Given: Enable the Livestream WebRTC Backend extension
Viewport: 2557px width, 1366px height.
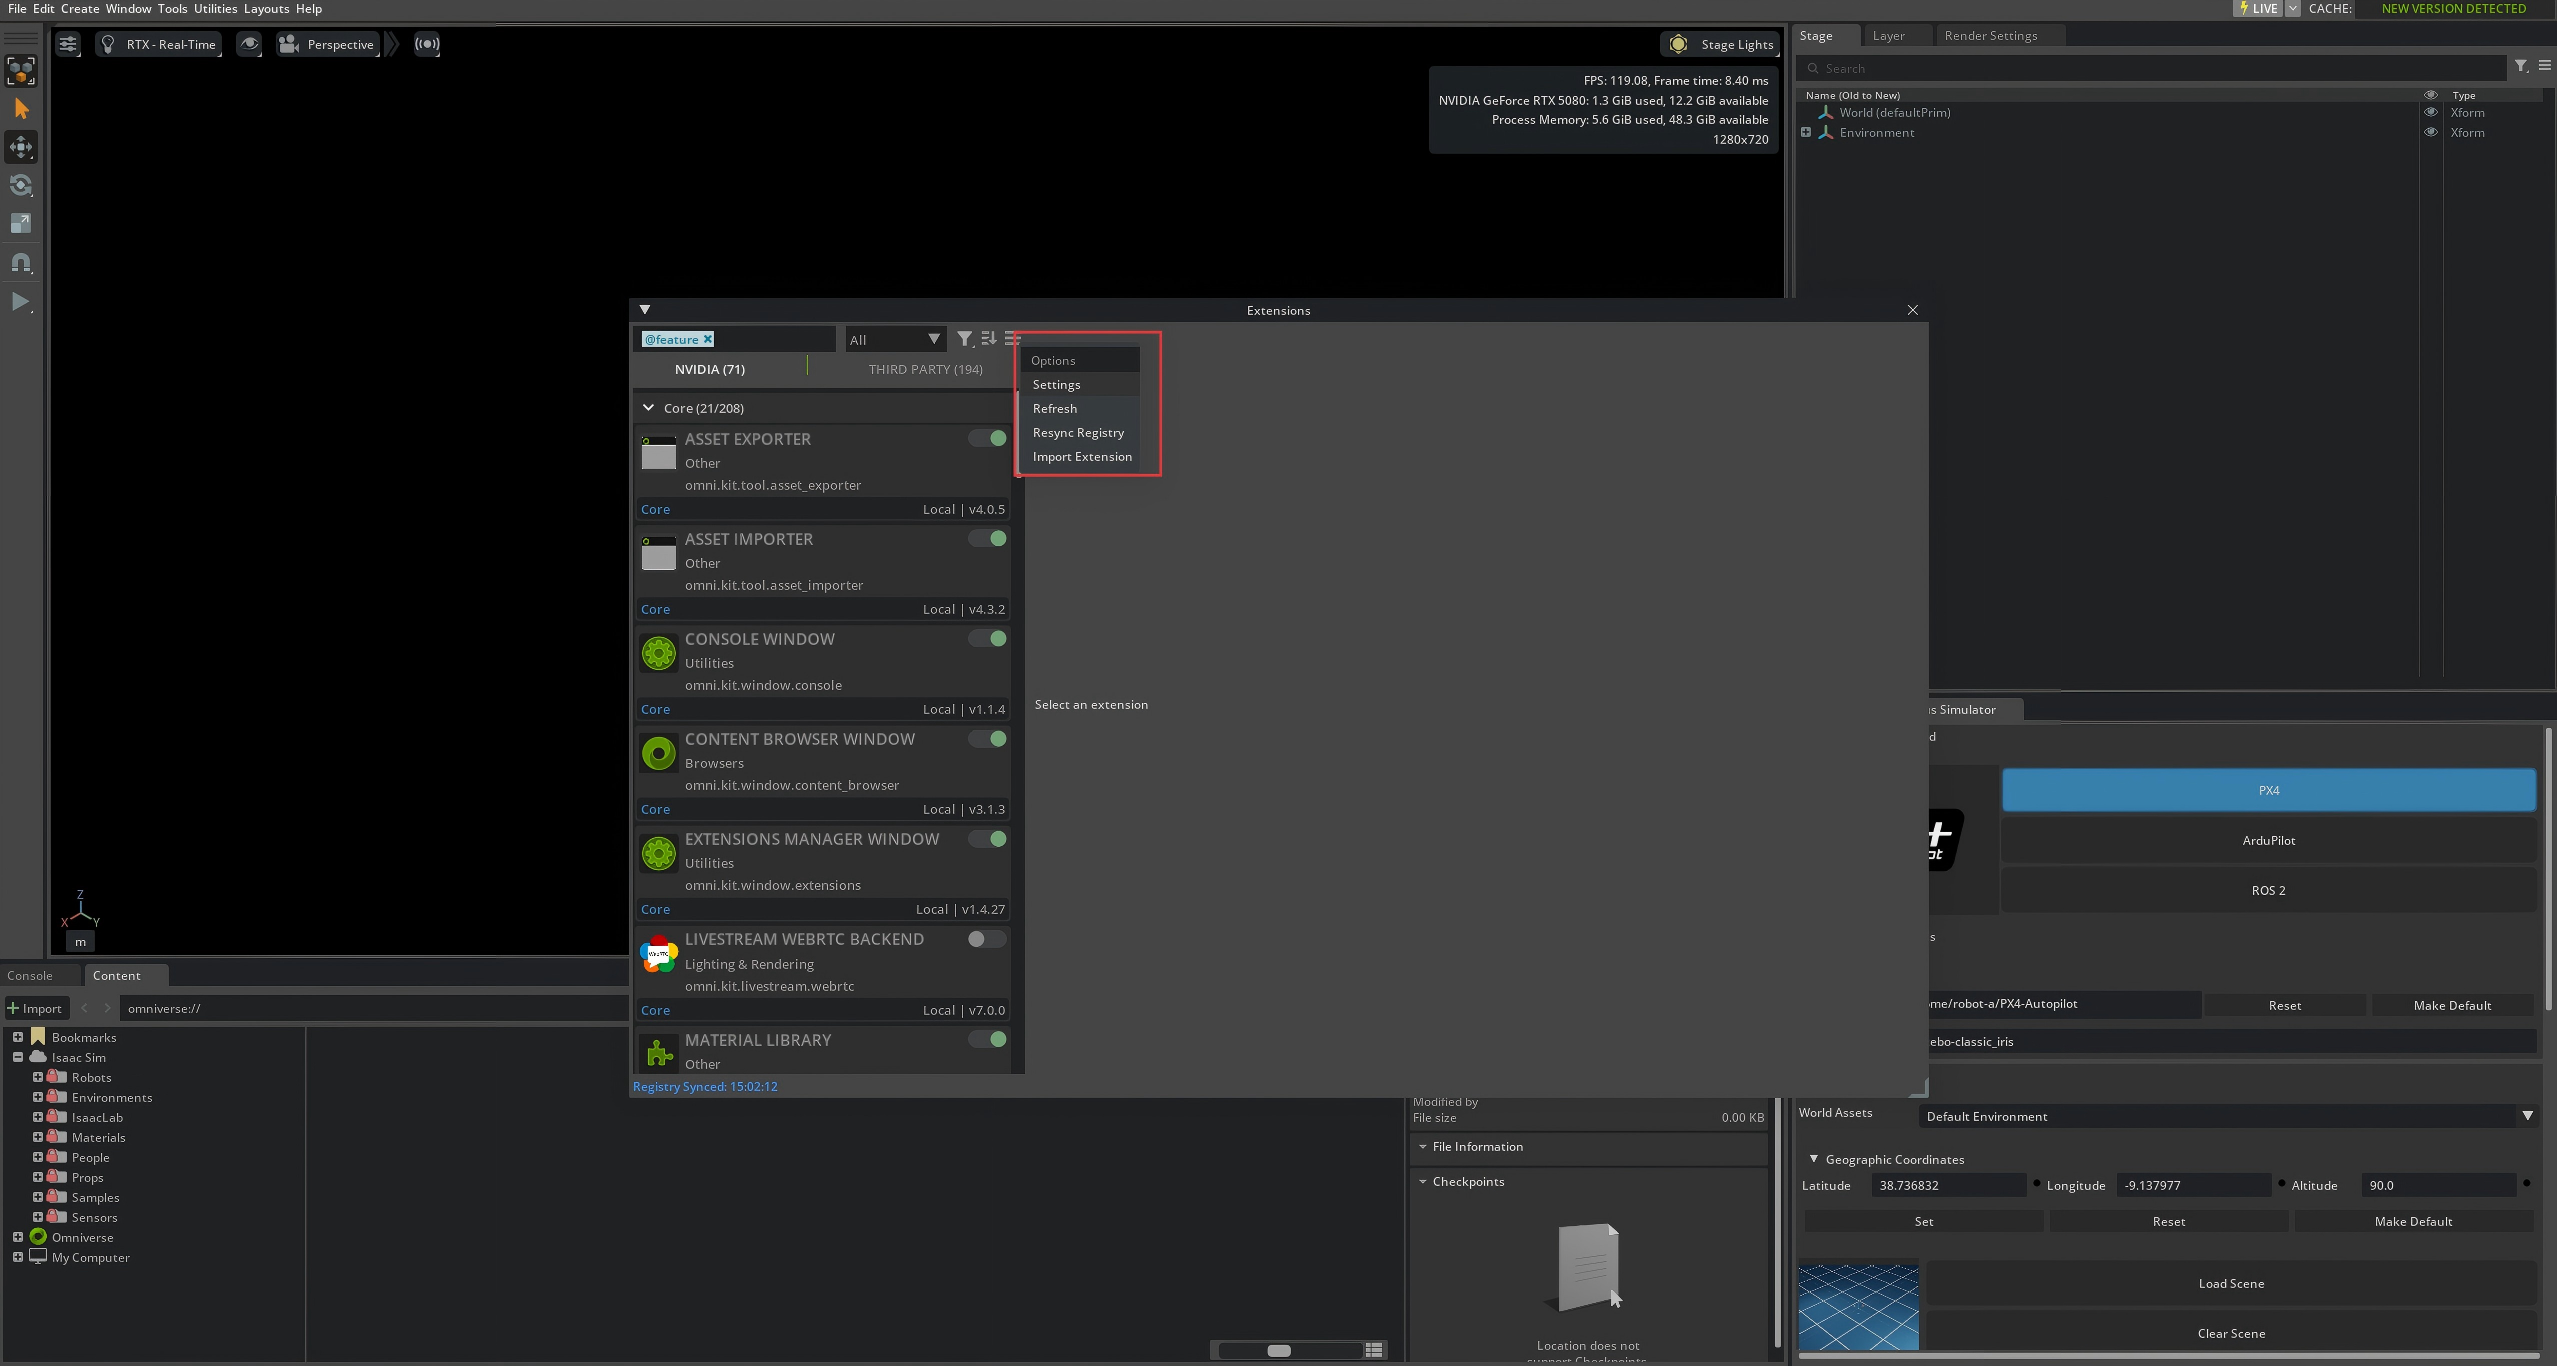Looking at the screenshot, I should tap(987, 939).
